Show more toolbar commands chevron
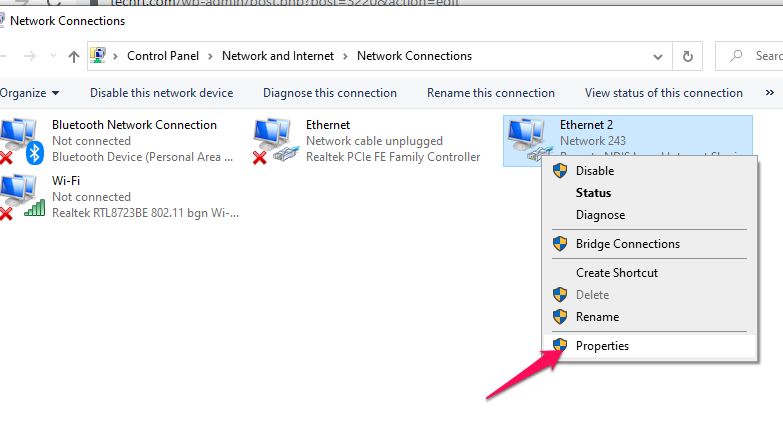Image resolution: width=783 pixels, height=437 pixels. 769,93
